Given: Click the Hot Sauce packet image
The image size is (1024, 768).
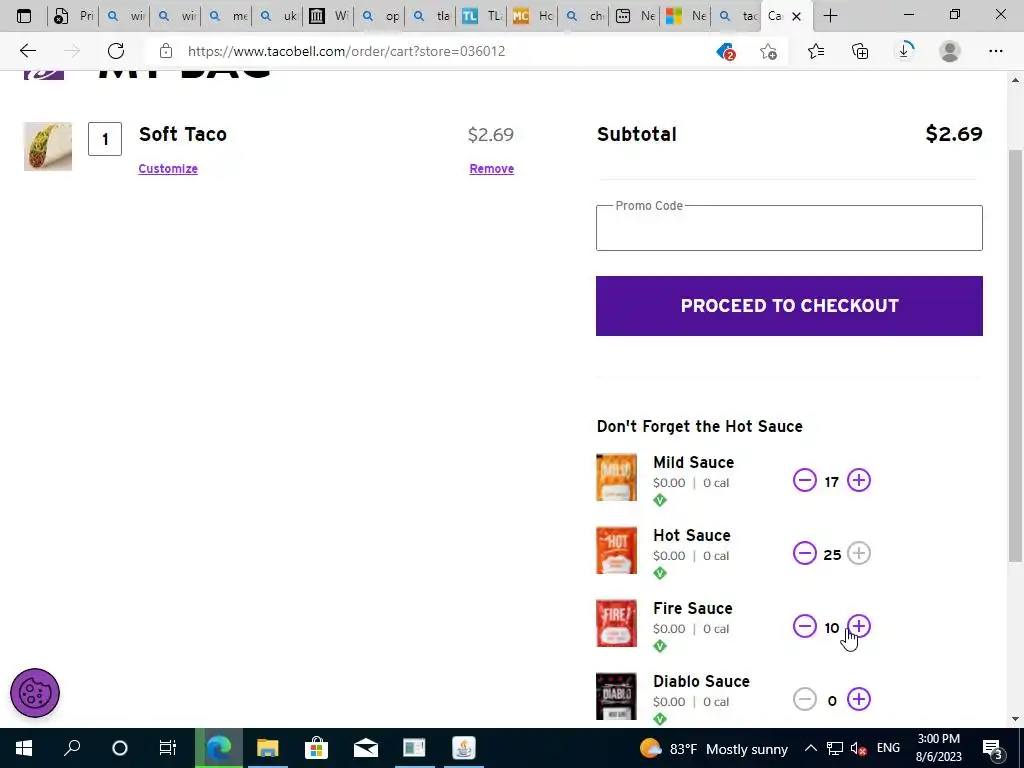Looking at the screenshot, I should click(x=616, y=551).
